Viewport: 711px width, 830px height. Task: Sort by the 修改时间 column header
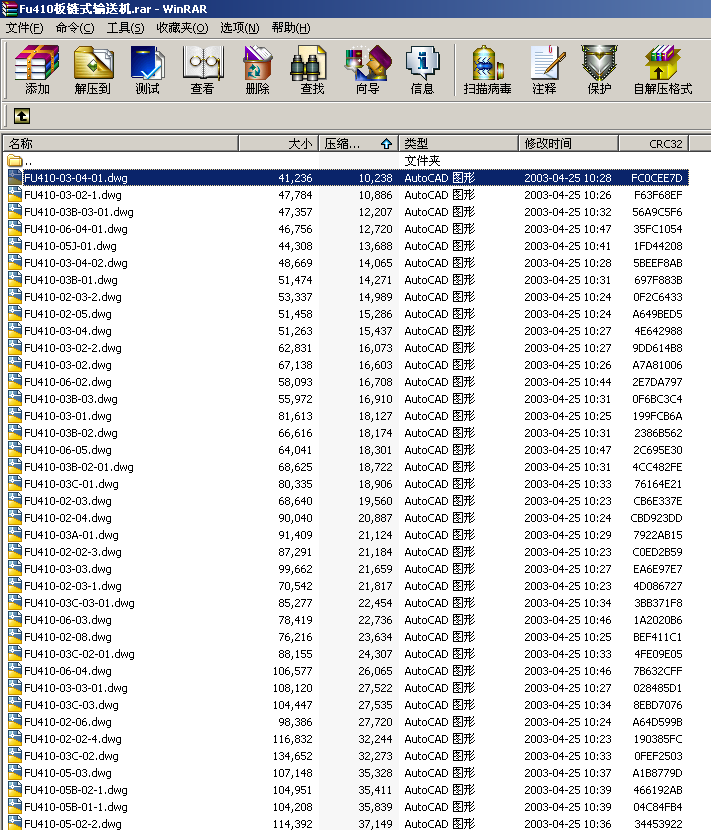569,143
